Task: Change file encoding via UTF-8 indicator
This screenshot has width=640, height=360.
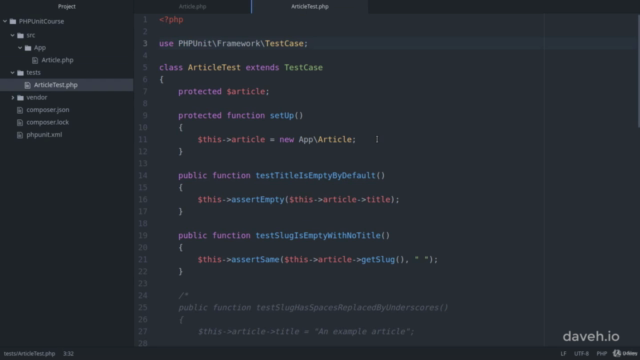Action: [581, 353]
